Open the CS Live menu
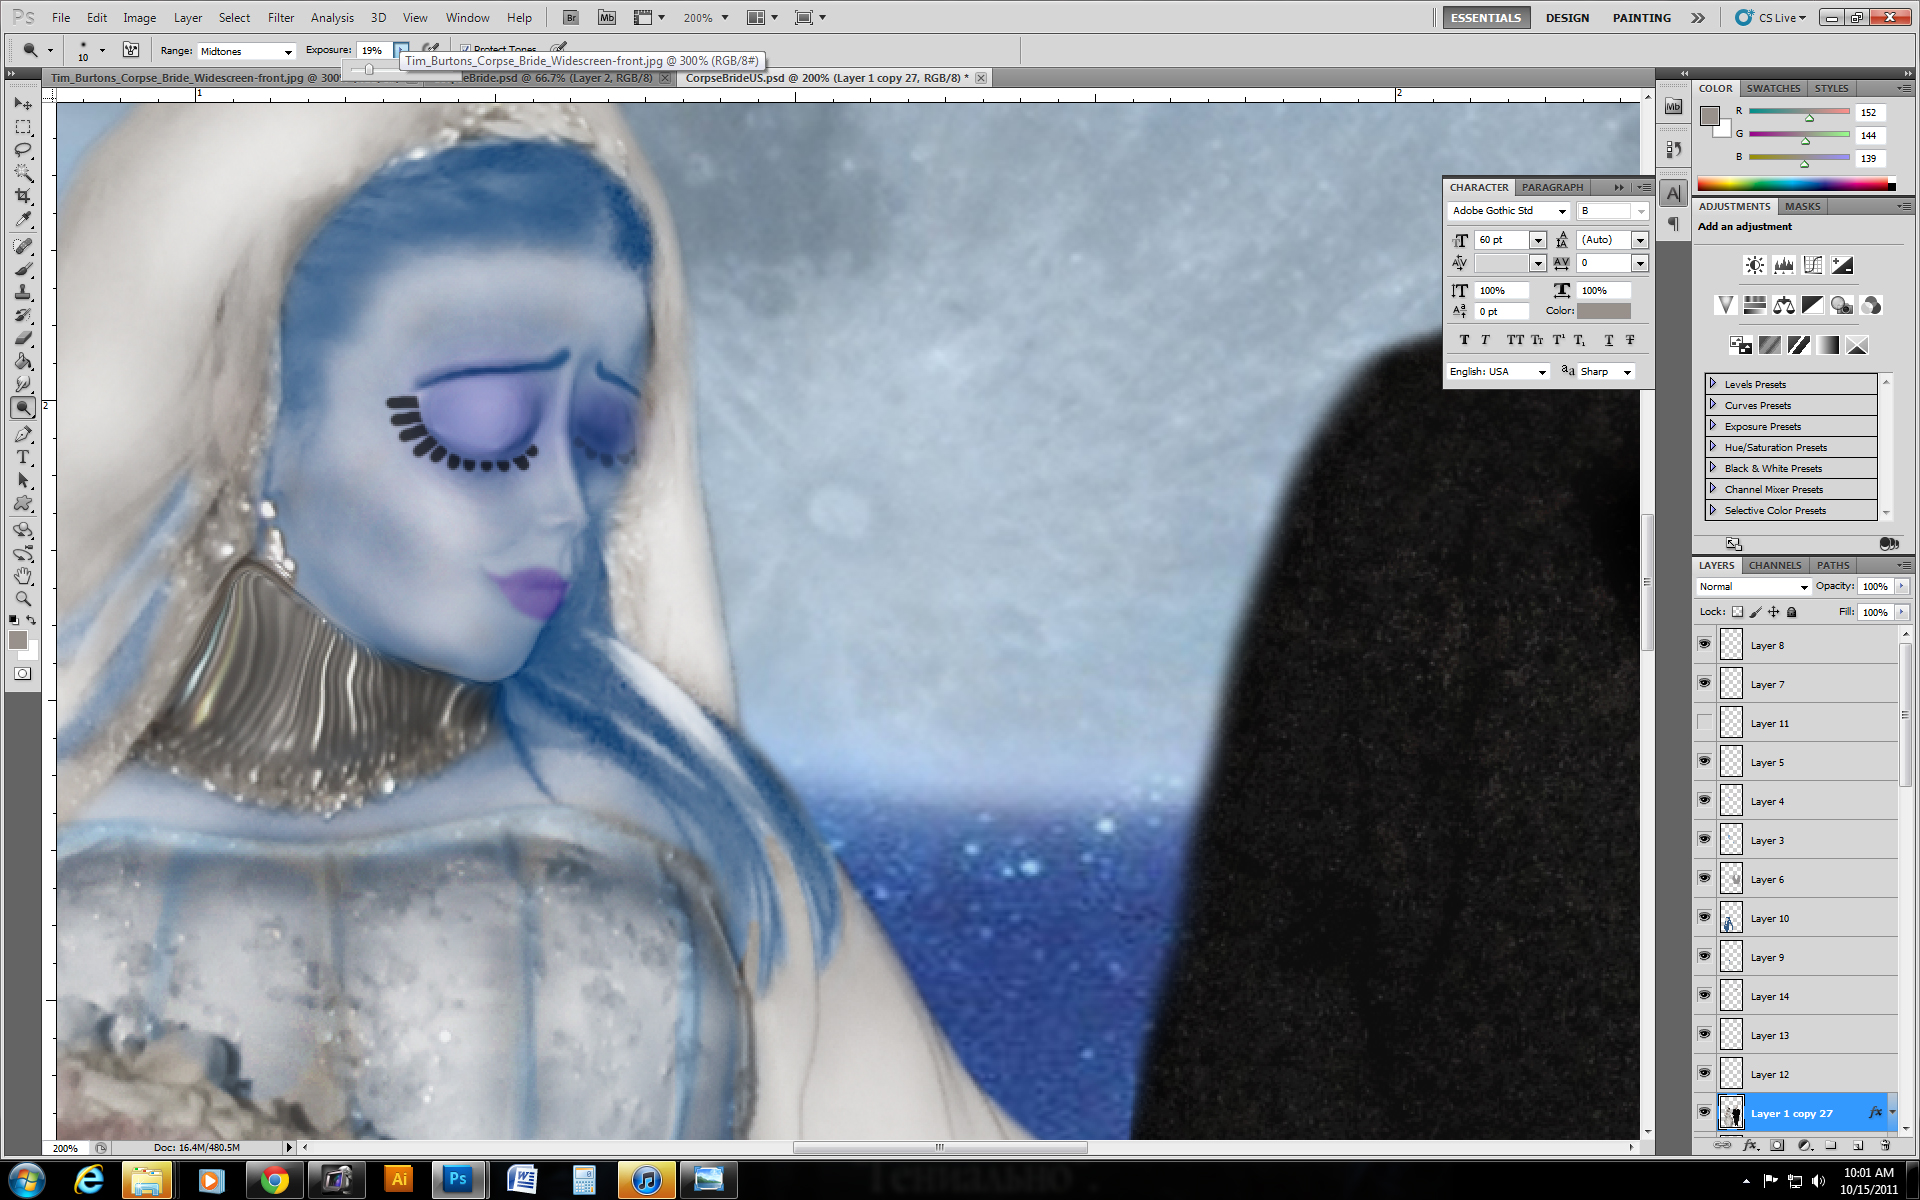This screenshot has height=1200, width=1920. click(x=1773, y=18)
